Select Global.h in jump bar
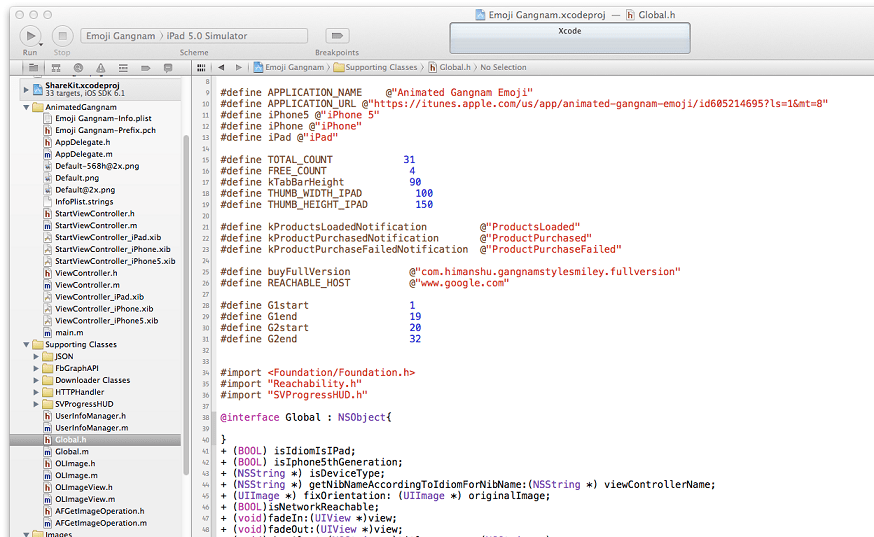The image size is (874, 537). pyautogui.click(x=450, y=67)
